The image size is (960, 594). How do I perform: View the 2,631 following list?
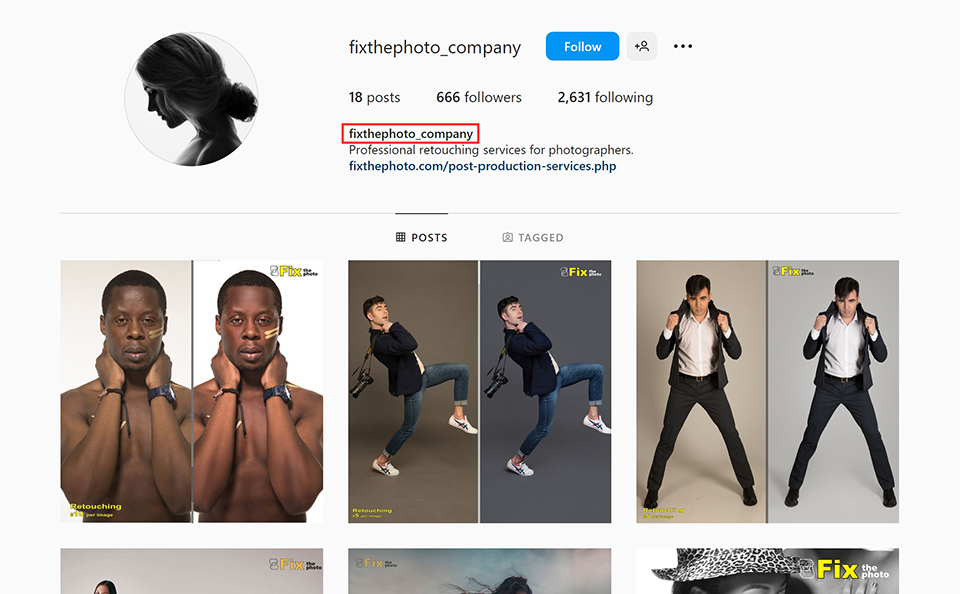[x=605, y=97]
